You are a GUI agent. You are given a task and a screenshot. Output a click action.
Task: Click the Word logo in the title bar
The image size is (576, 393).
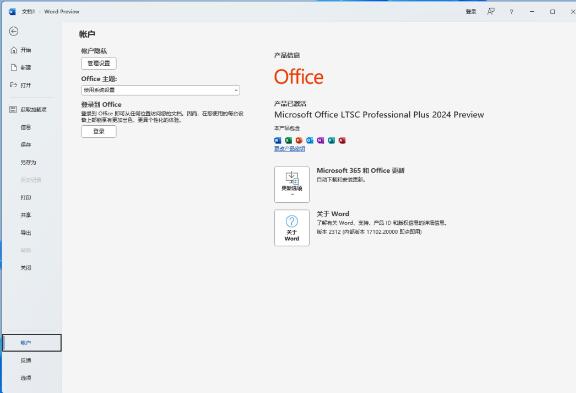coord(12,12)
